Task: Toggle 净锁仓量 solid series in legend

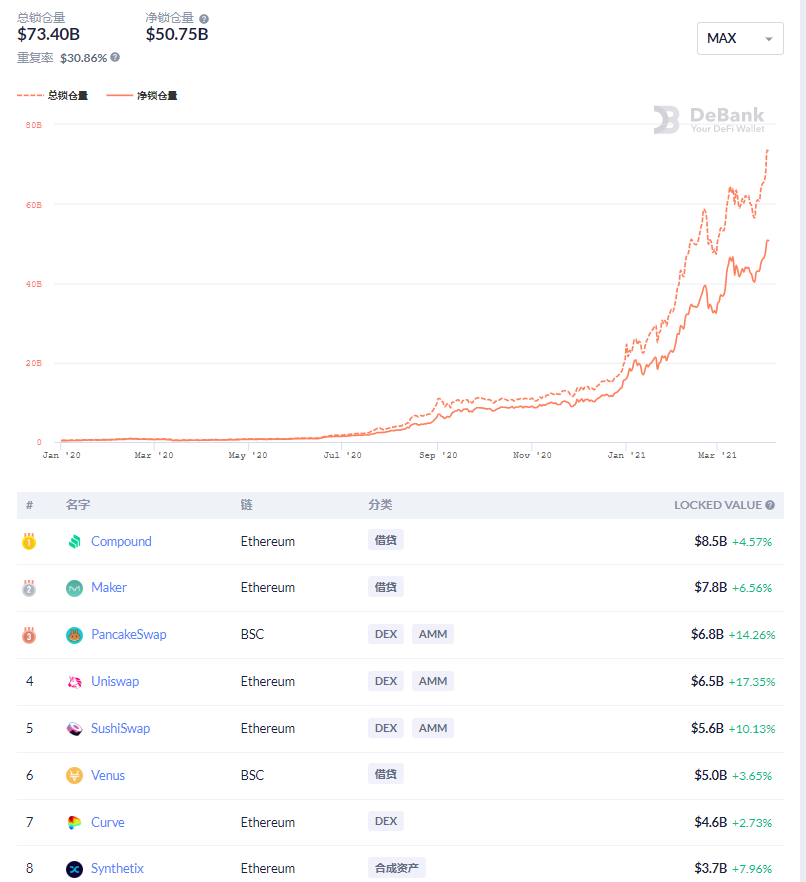Action: [x=142, y=96]
